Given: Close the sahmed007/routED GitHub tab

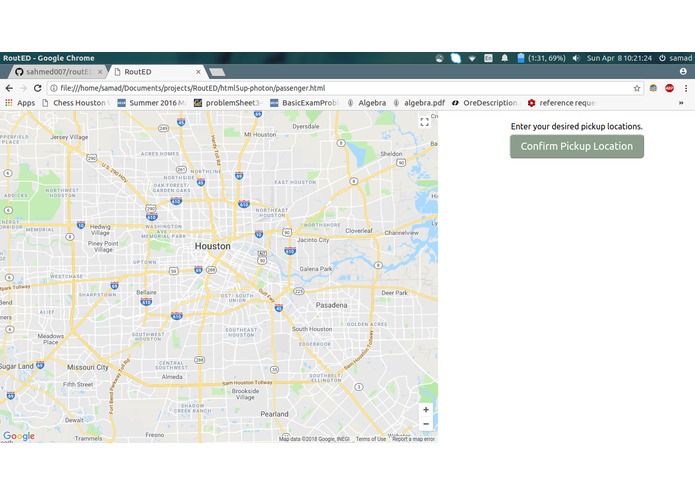Looking at the screenshot, I should 100,72.
